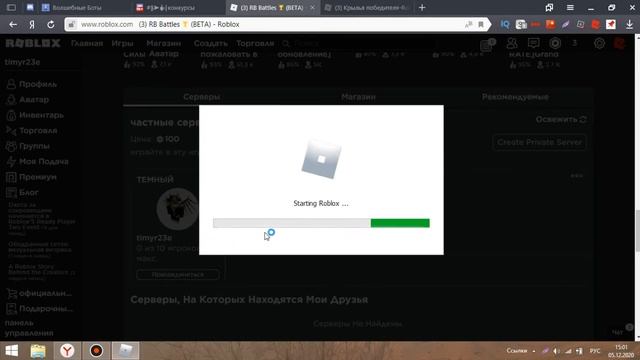Open the Roblox messages icon in header
Image resolution: width=640 pixels, height=360 pixels.
tap(533, 43)
